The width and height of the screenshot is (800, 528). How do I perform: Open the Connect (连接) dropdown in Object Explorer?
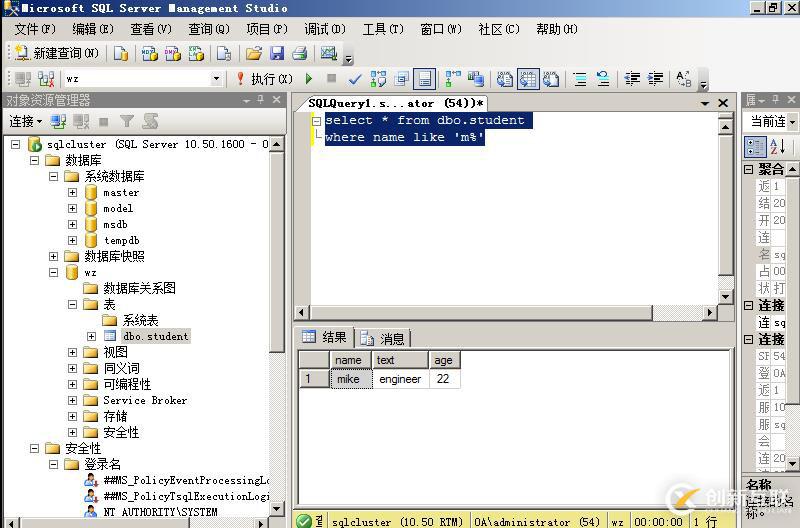point(26,121)
